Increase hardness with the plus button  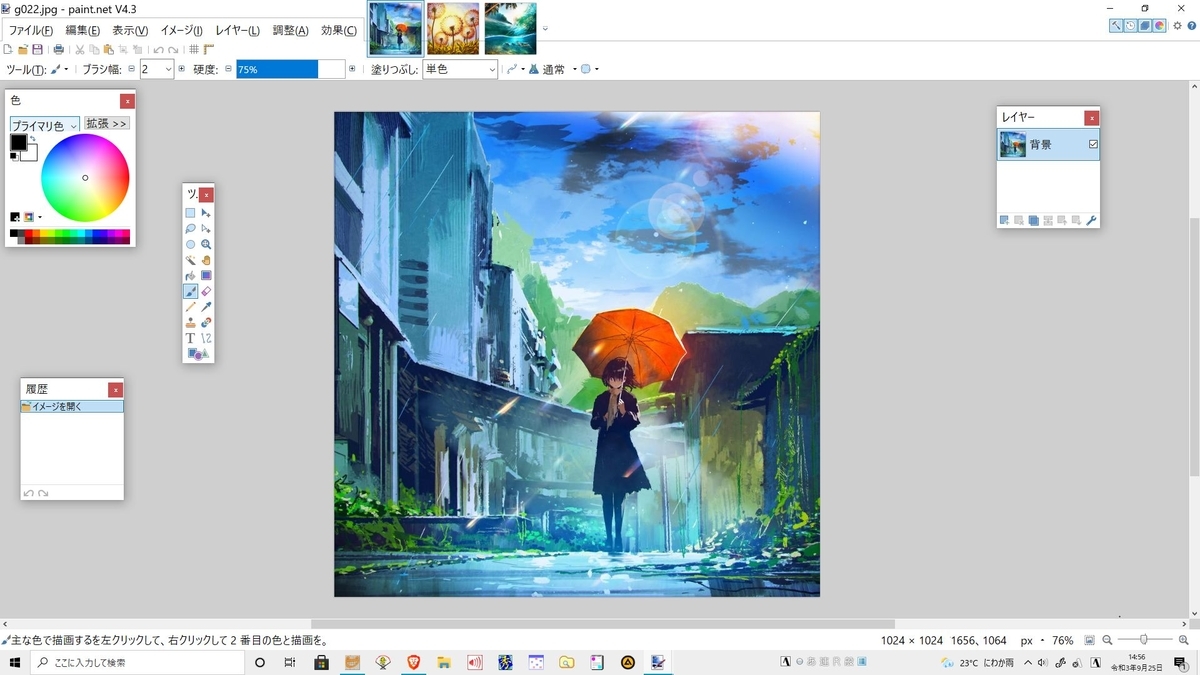[352, 69]
